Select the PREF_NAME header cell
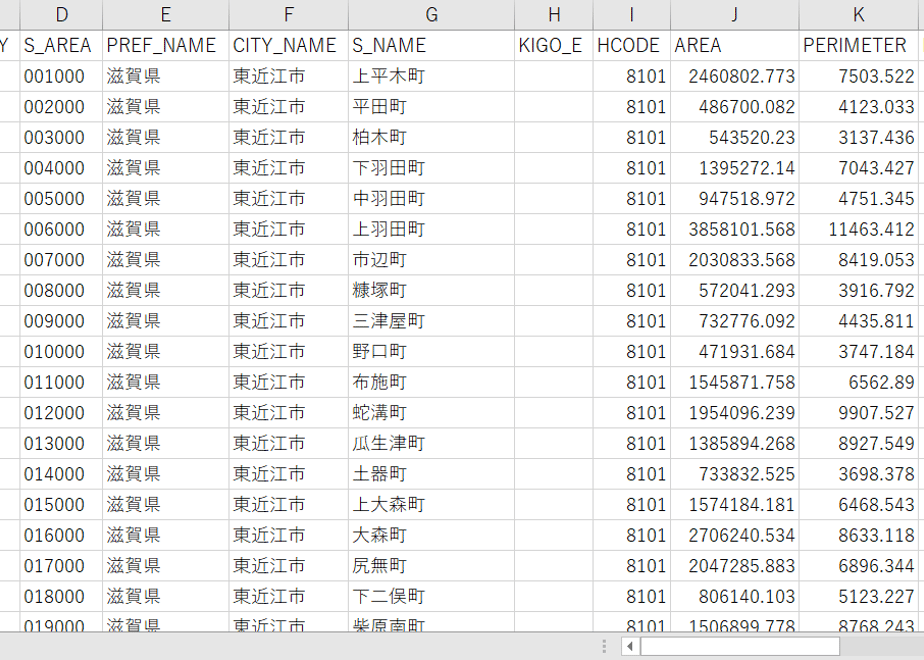924x660 pixels. click(166, 45)
